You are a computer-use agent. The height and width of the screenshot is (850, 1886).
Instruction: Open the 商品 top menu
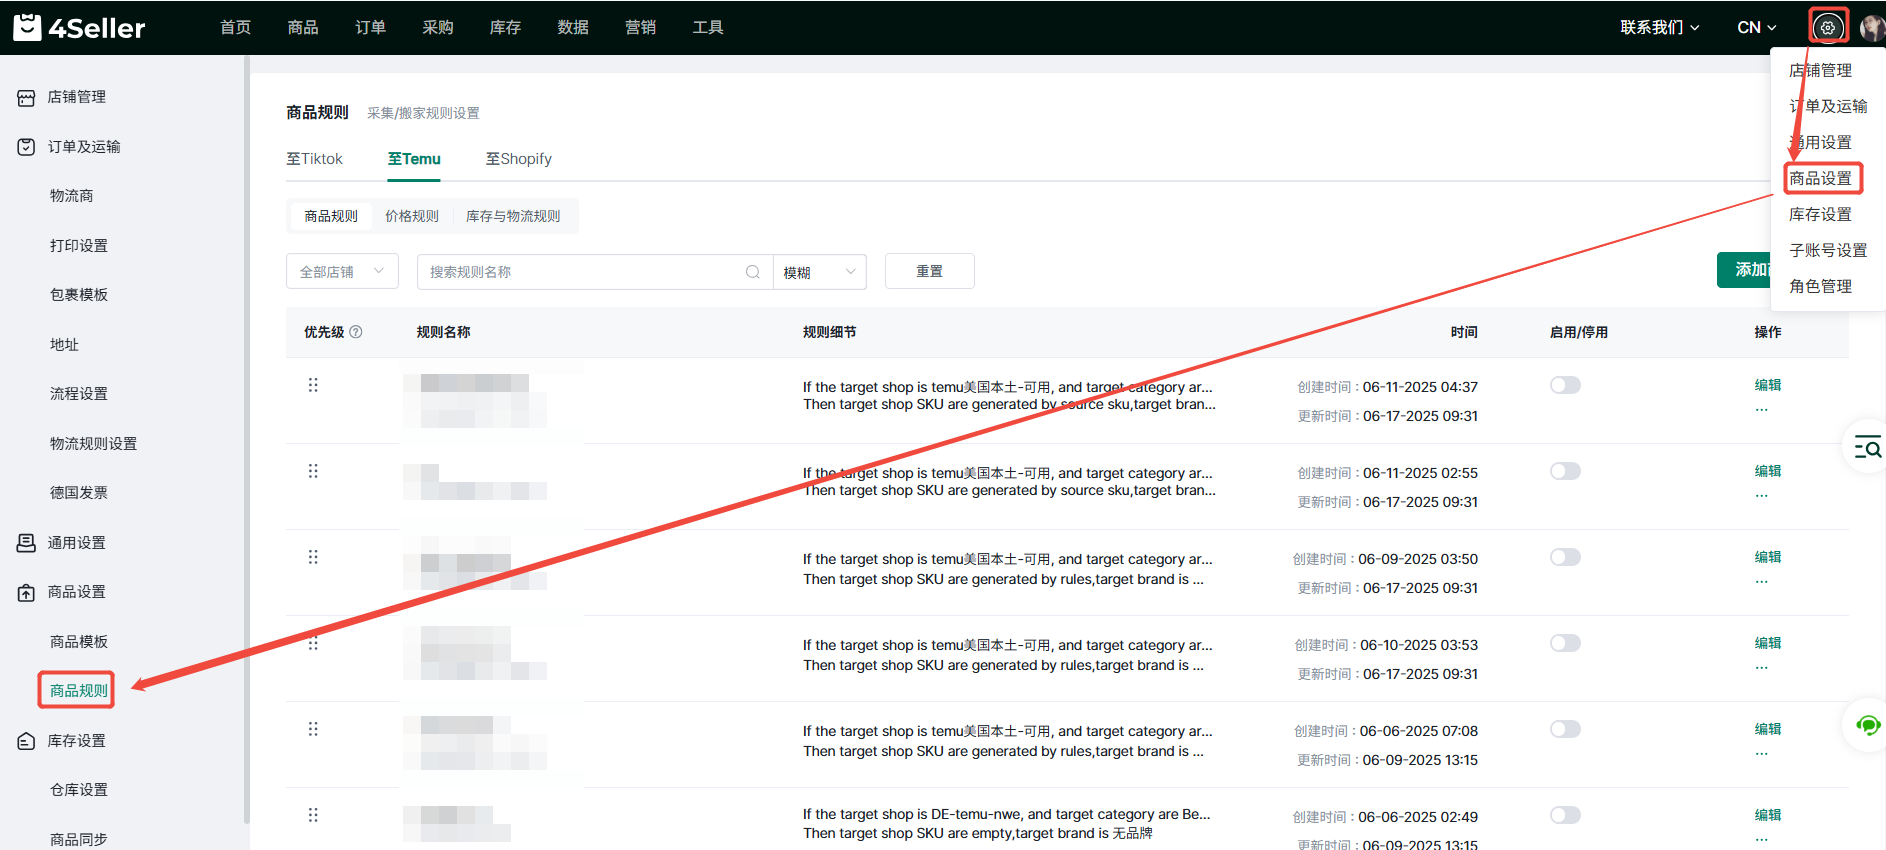click(x=303, y=28)
